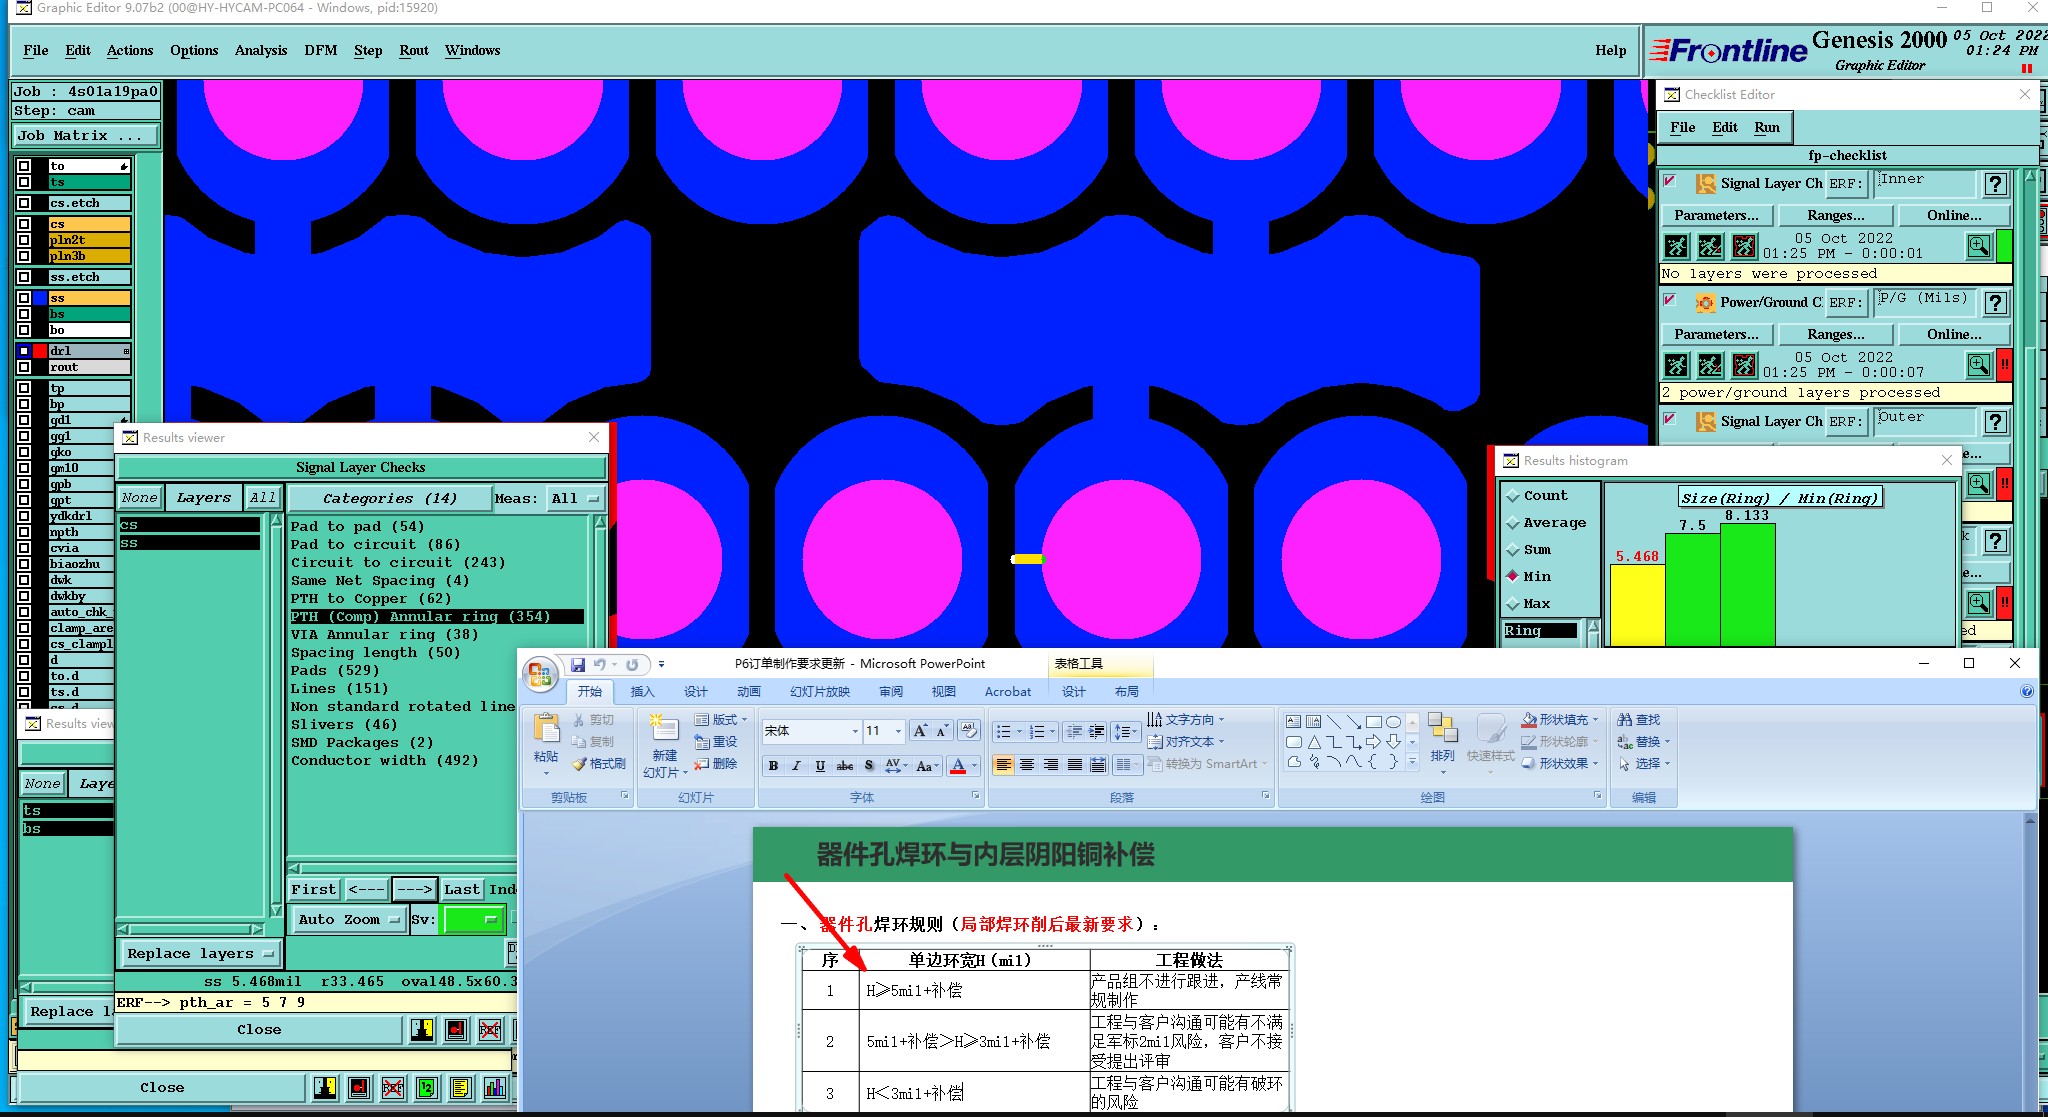This screenshot has width=2048, height=1117.
Task: Zoom into Power/Ground check results
Action: tap(1978, 365)
